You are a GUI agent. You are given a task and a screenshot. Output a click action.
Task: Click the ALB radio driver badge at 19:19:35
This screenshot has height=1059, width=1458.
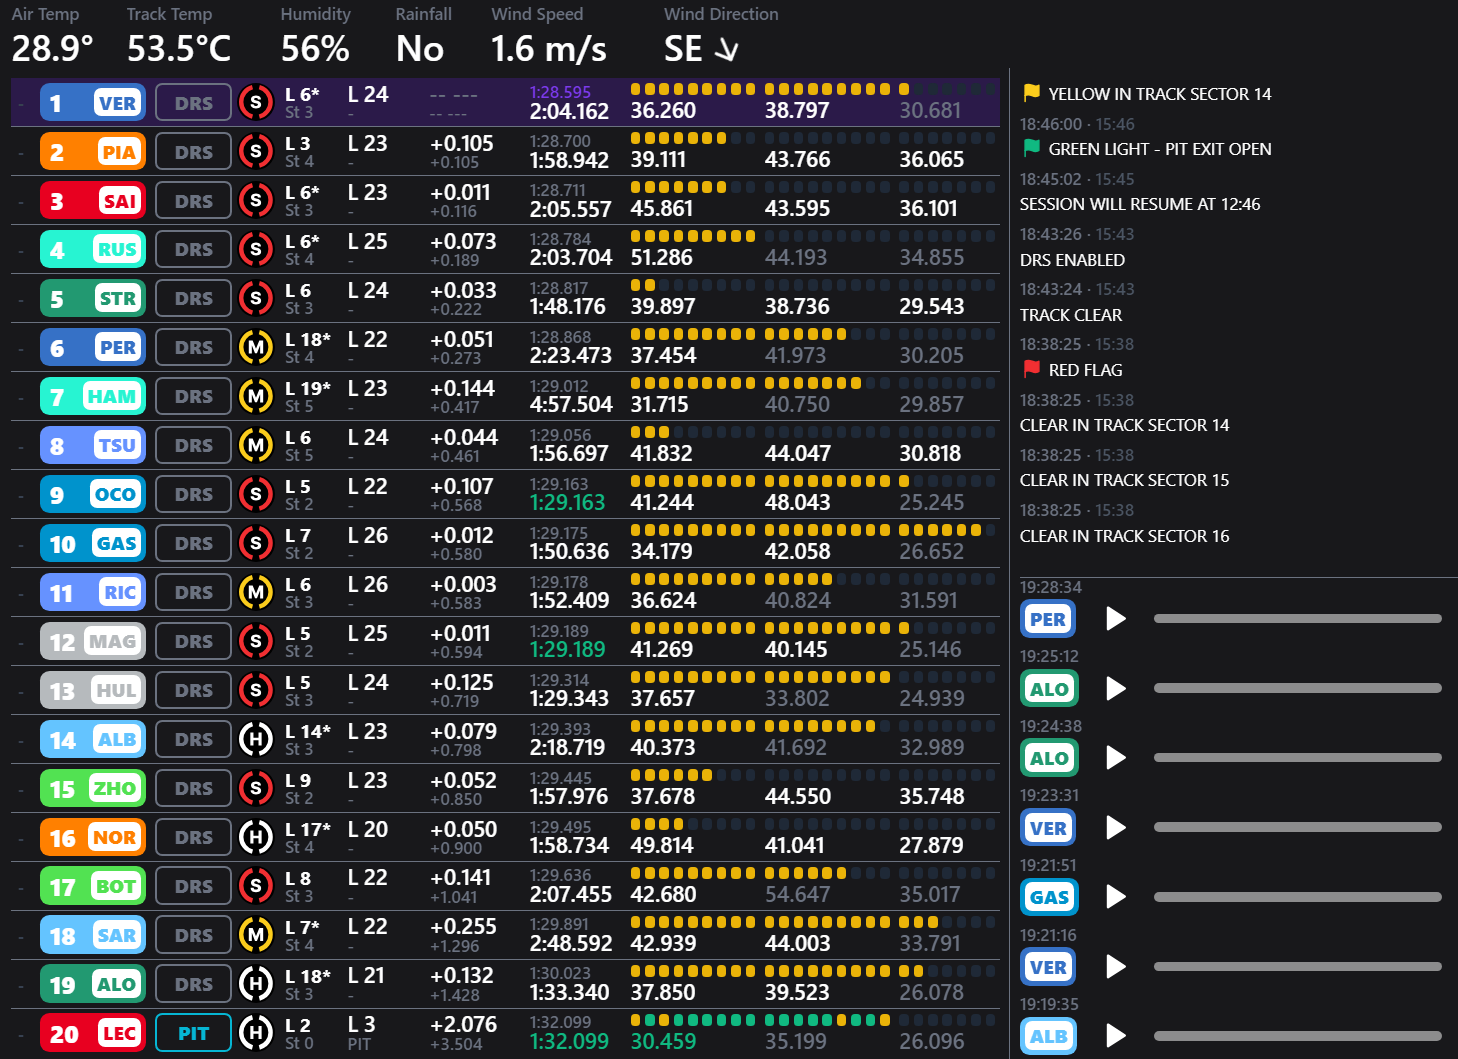(1048, 1036)
